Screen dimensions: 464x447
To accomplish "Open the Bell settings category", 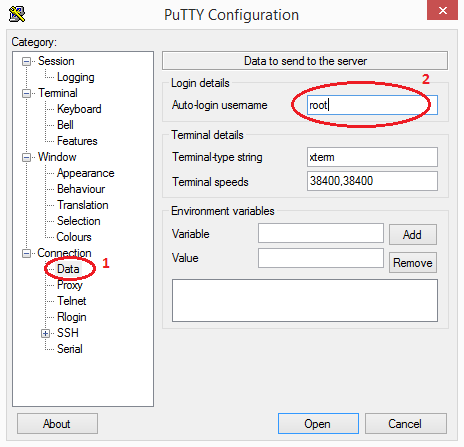I will pyautogui.click(x=65, y=125).
